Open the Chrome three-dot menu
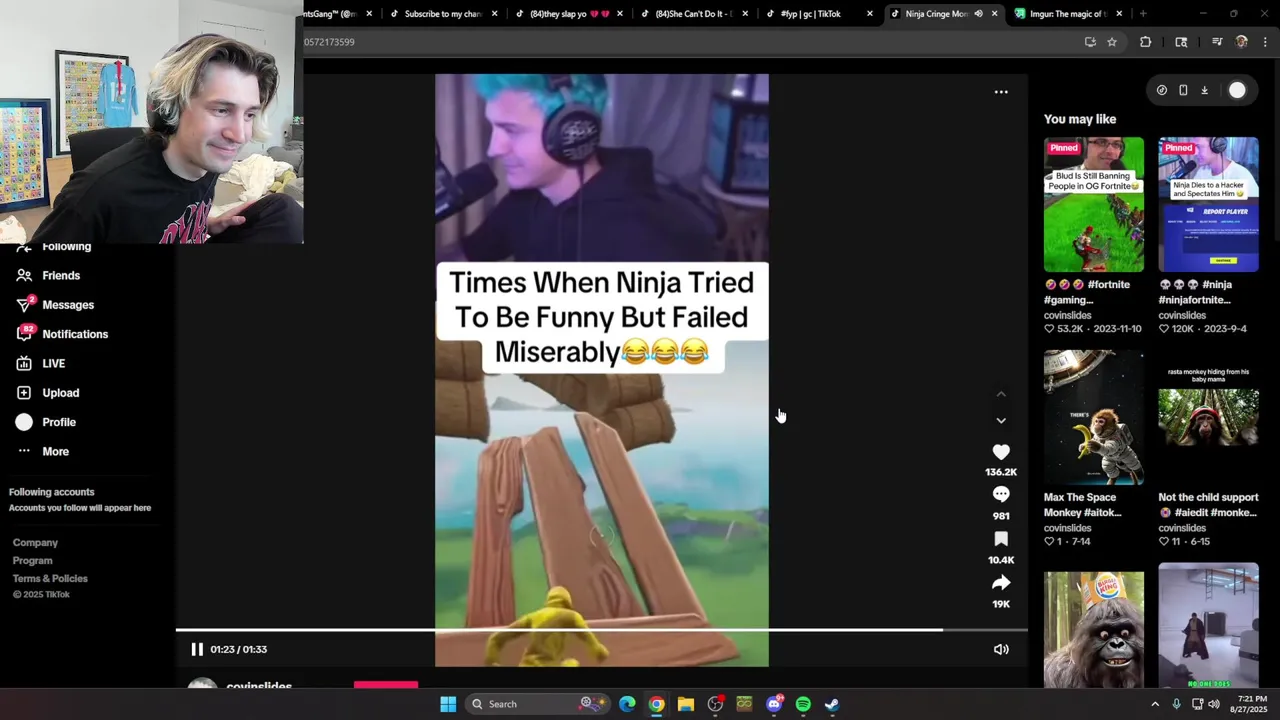Viewport: 1280px width, 720px height. [1266, 42]
